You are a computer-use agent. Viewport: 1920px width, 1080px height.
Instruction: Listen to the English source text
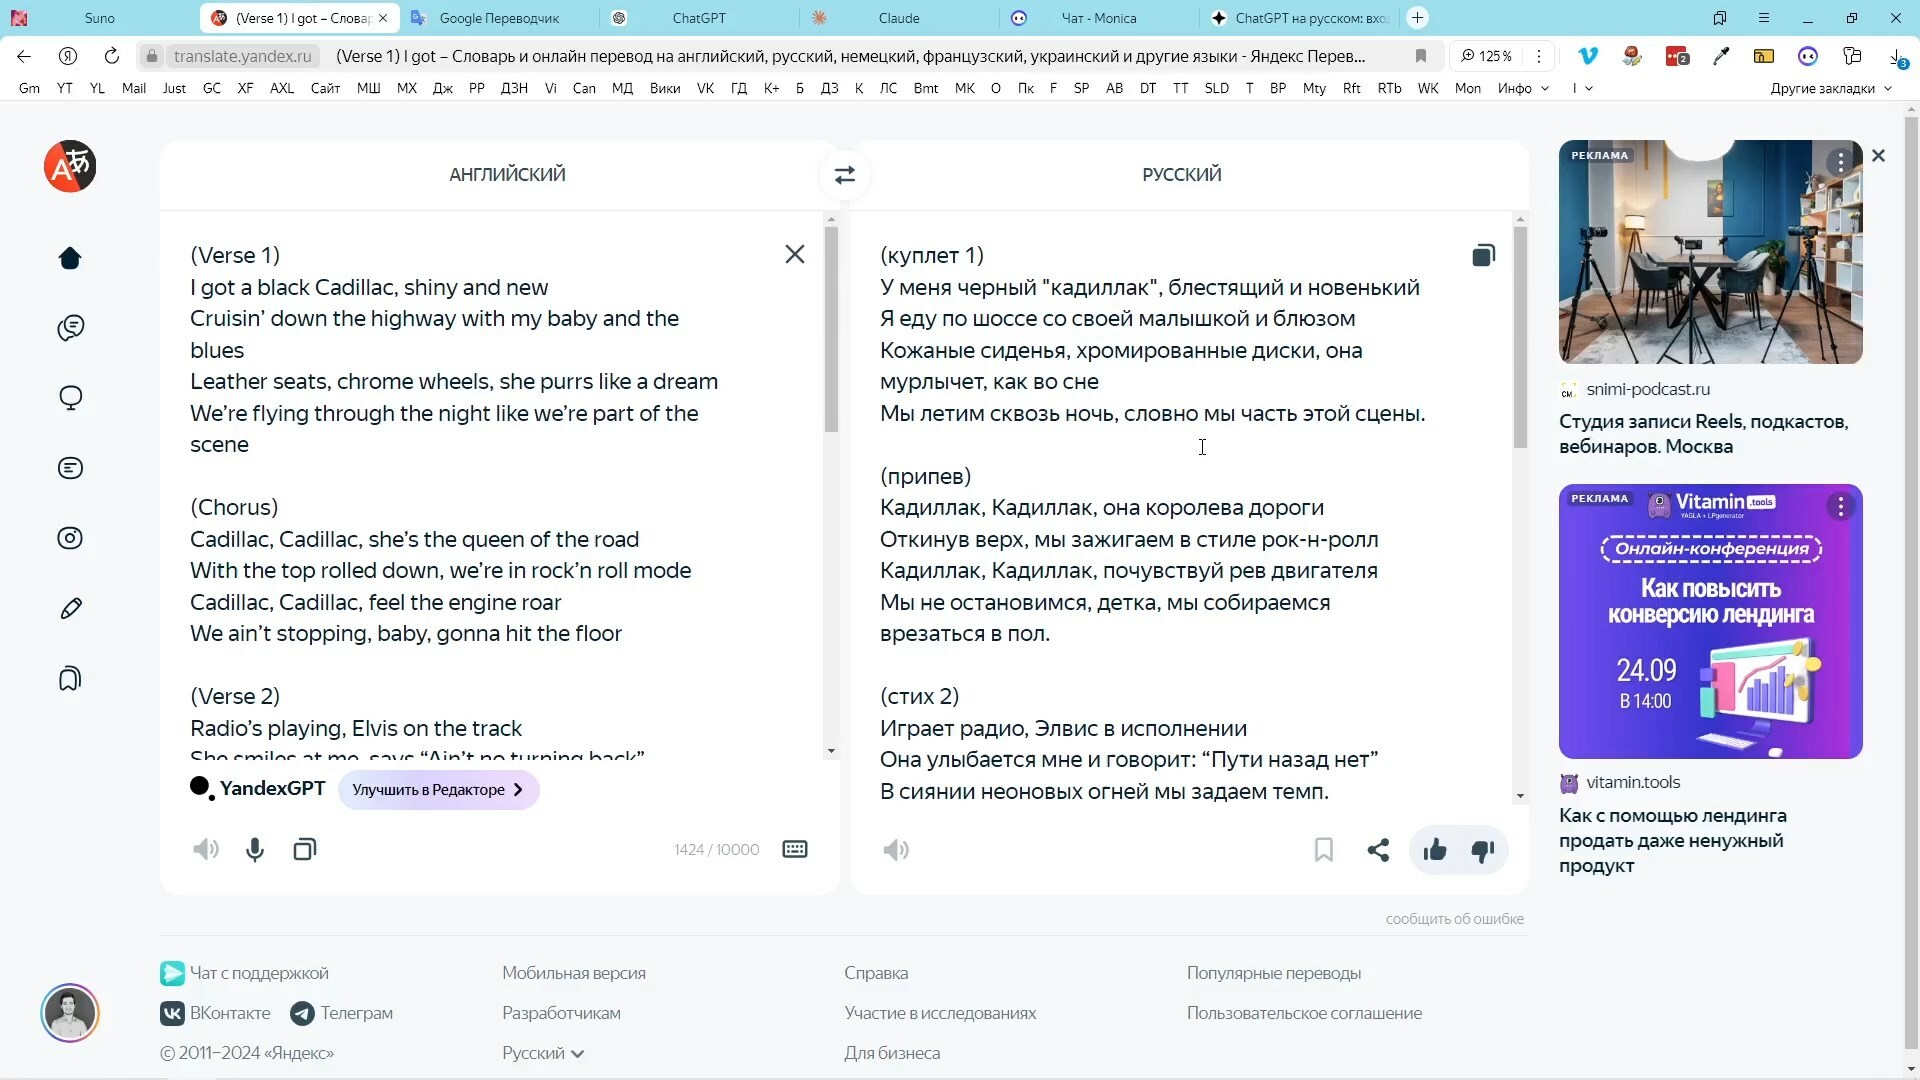pos(206,850)
